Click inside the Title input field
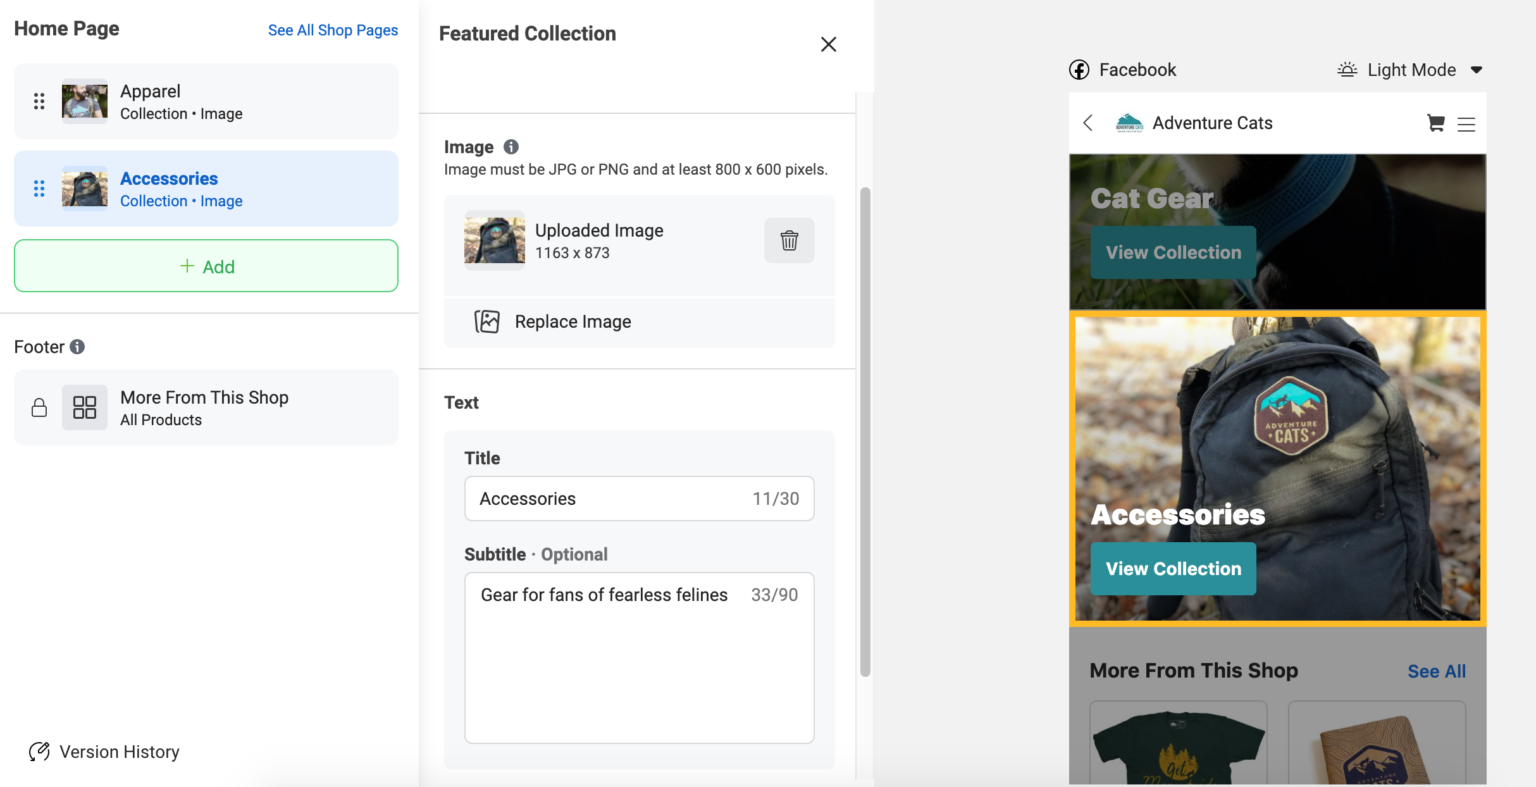 (639, 498)
